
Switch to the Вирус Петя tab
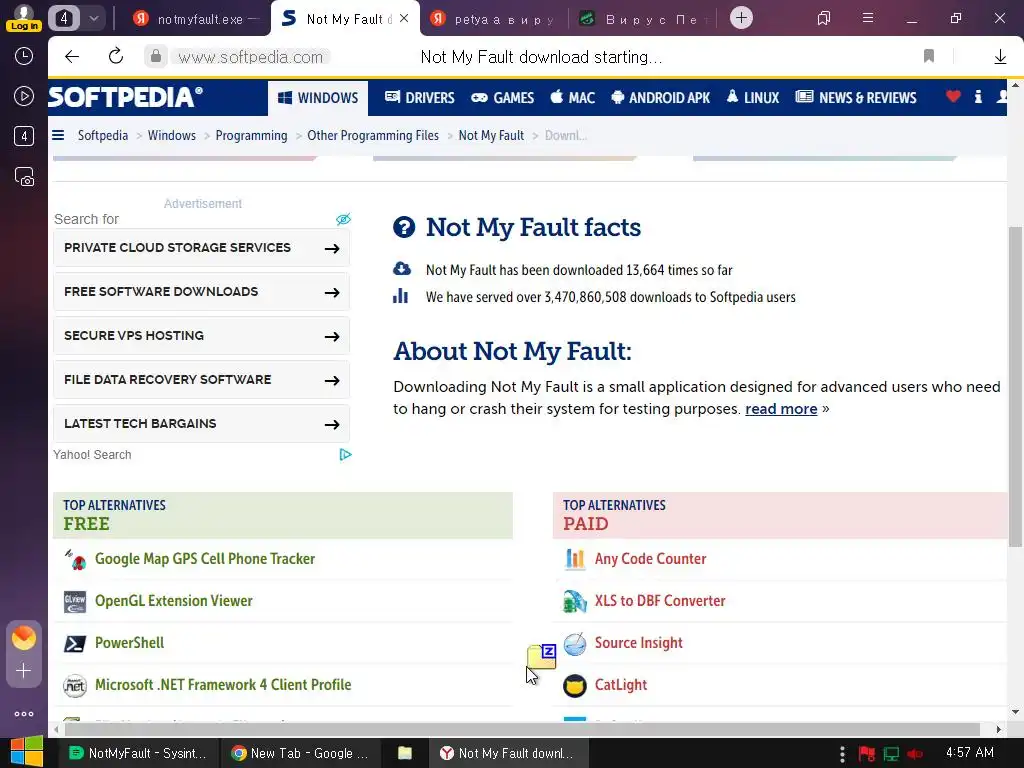[x=643, y=19]
